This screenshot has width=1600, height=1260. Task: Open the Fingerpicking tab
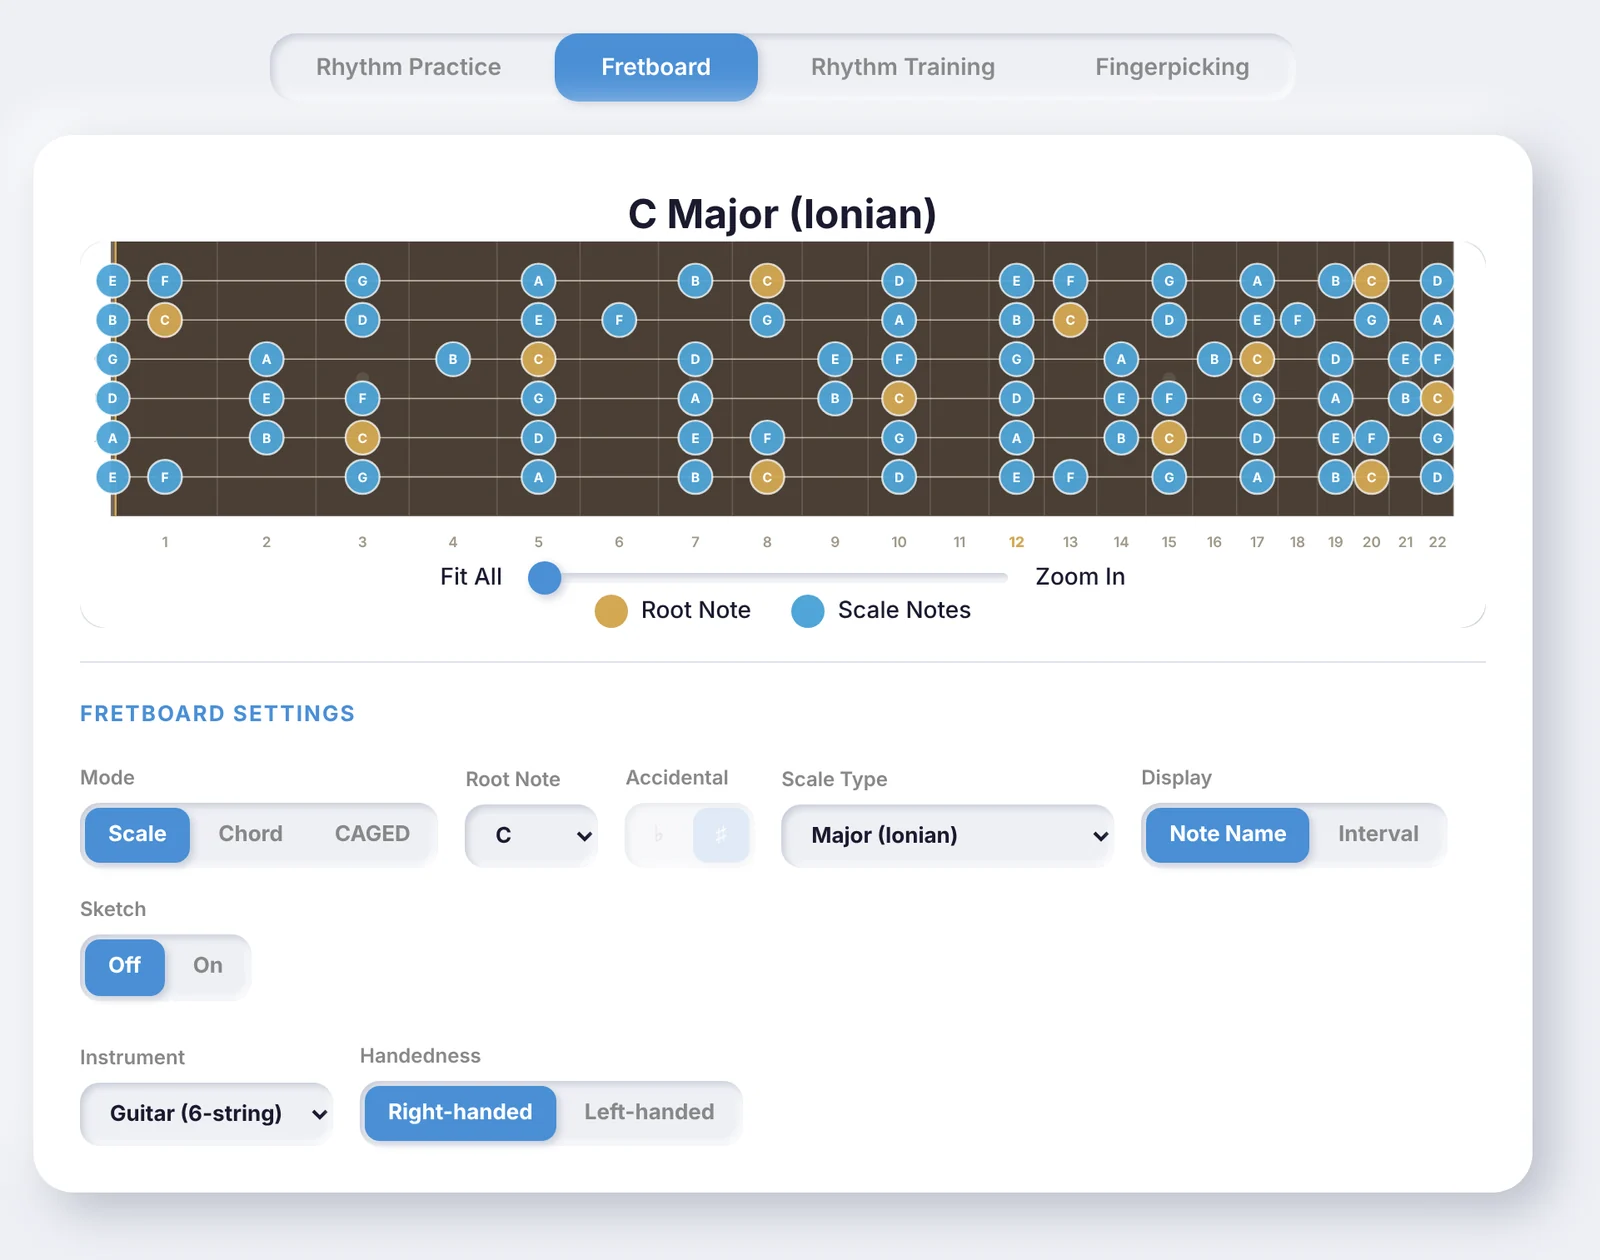click(x=1172, y=67)
